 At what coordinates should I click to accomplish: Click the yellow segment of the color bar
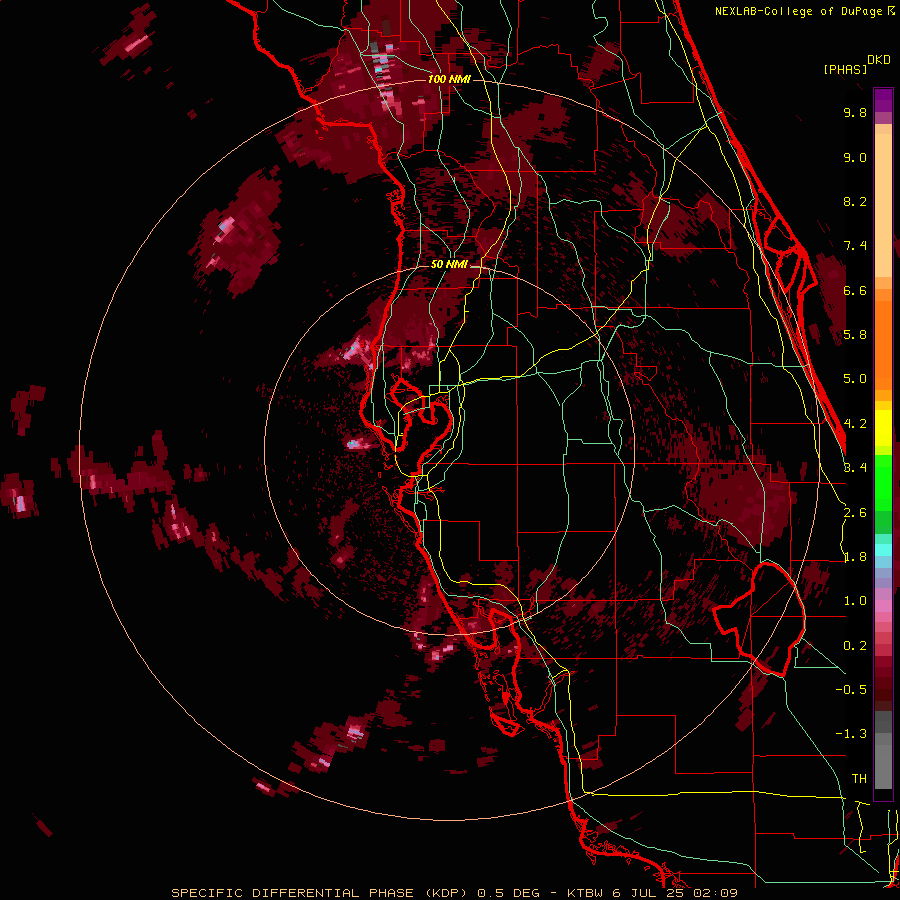[x=883, y=428]
